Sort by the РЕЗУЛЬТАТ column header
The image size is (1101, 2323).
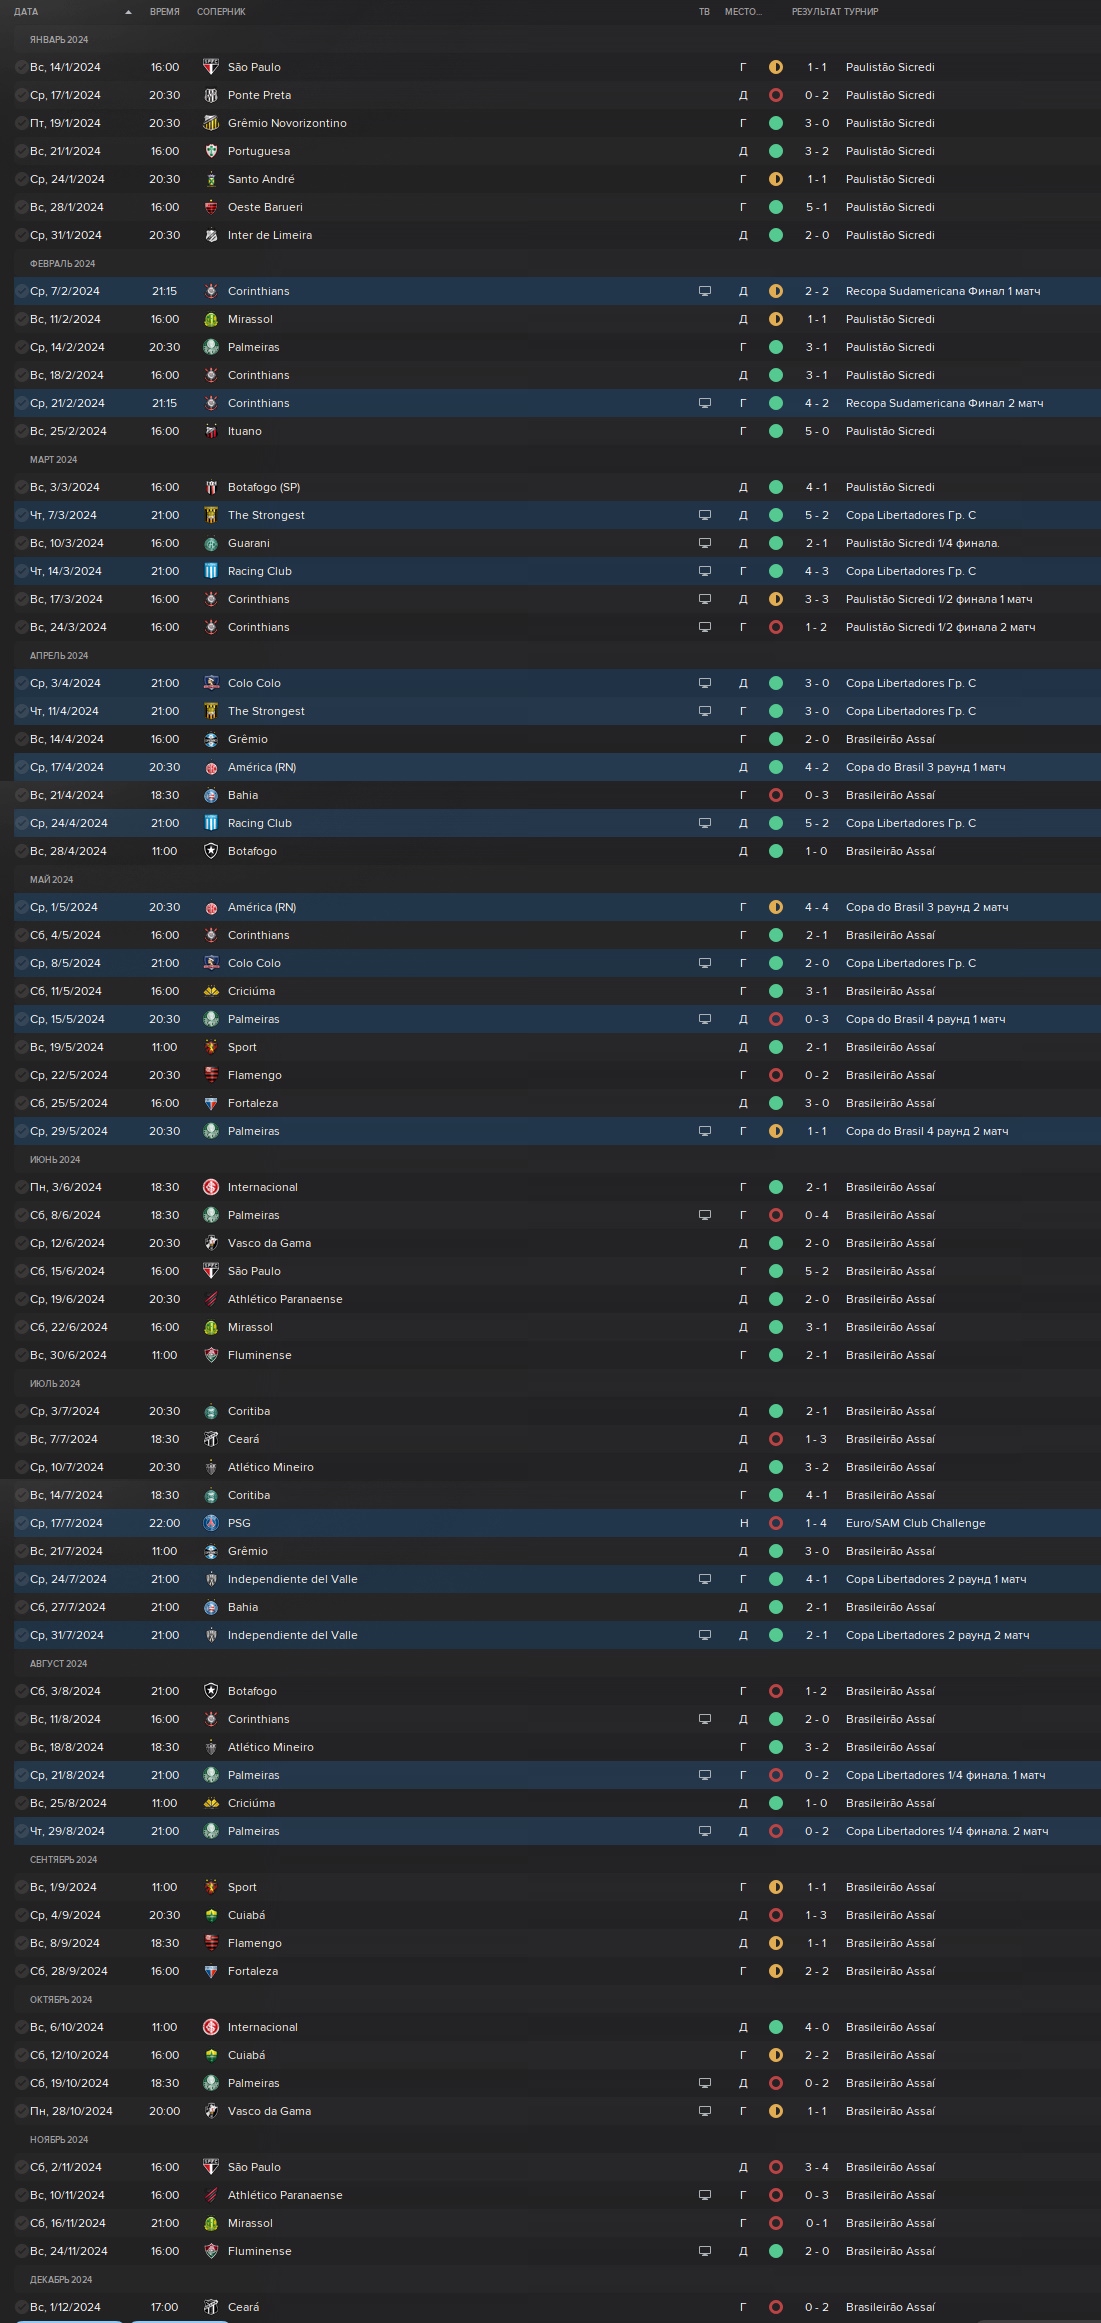coord(816,12)
